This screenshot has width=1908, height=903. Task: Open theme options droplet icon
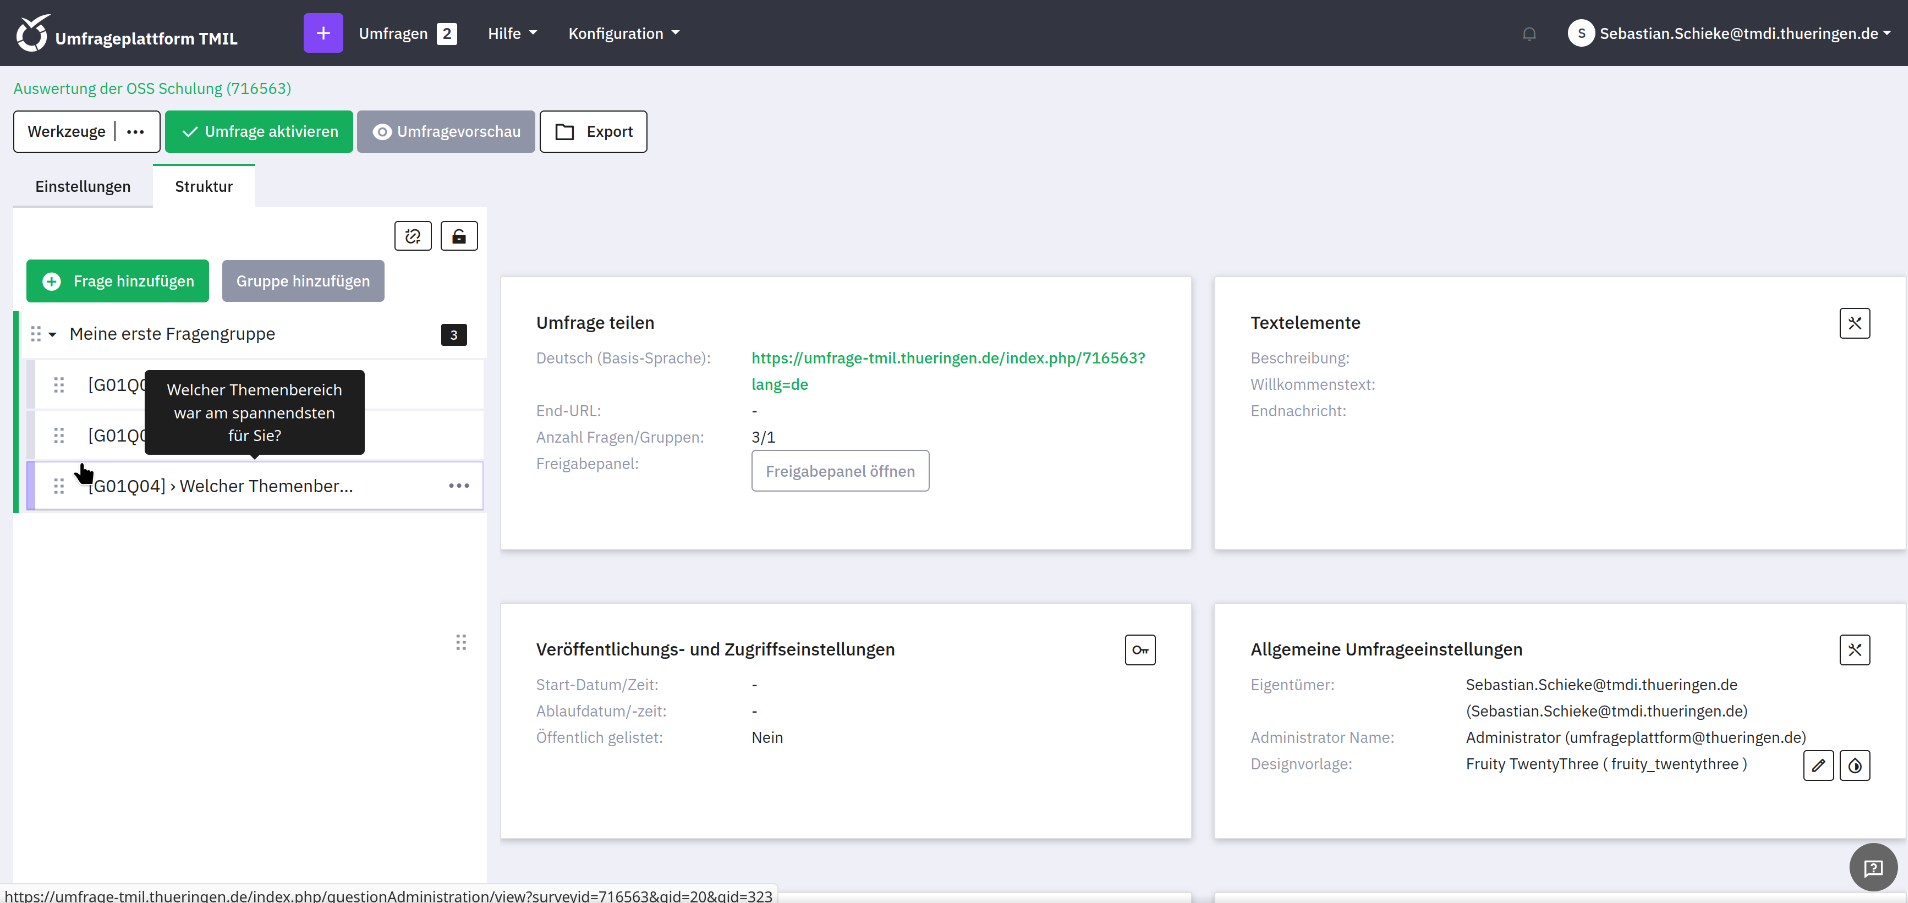pyautogui.click(x=1855, y=765)
